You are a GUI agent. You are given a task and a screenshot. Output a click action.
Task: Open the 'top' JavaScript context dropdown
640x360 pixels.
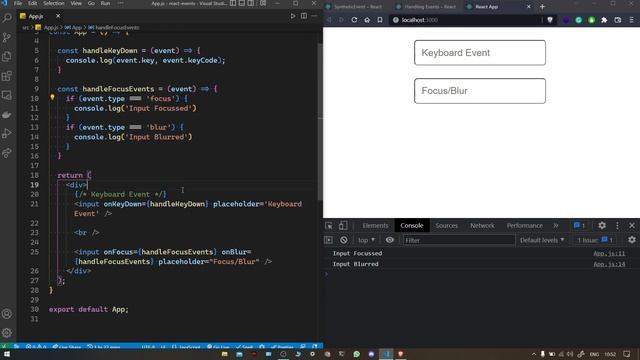pos(366,240)
